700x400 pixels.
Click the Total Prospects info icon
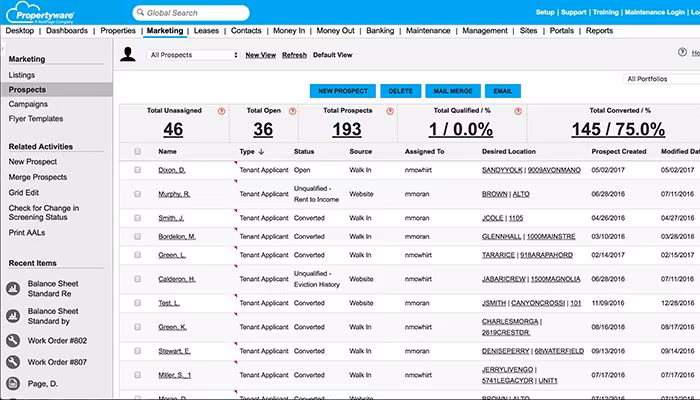click(390, 111)
